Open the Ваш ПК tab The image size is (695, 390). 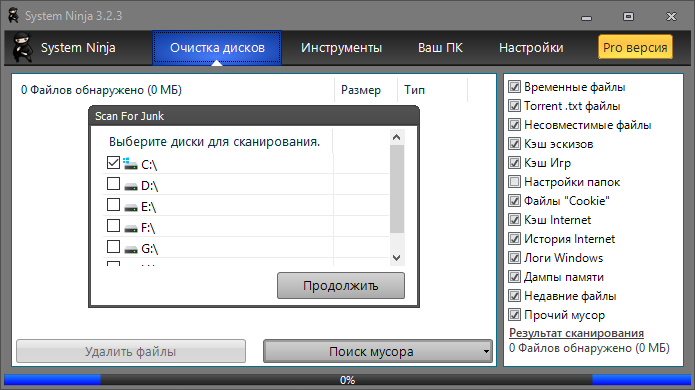[x=440, y=48]
